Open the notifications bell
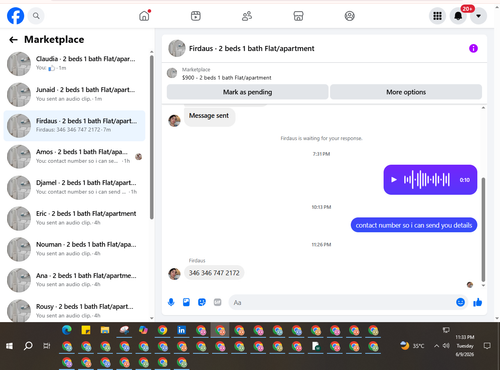The width and height of the screenshot is (500, 370). [458, 16]
